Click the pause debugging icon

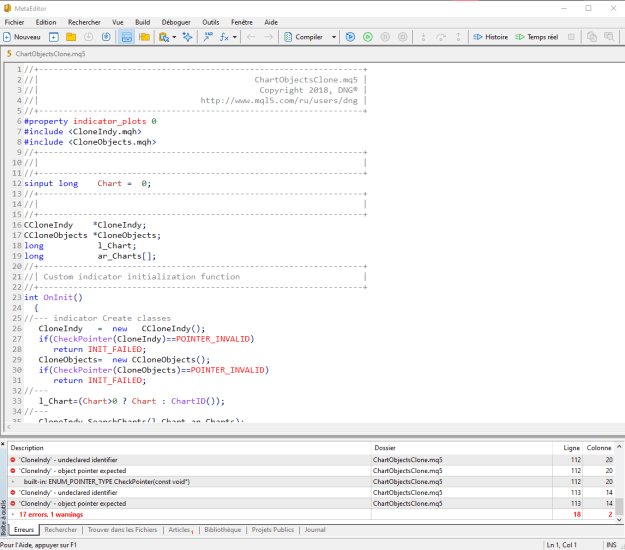tap(385, 37)
